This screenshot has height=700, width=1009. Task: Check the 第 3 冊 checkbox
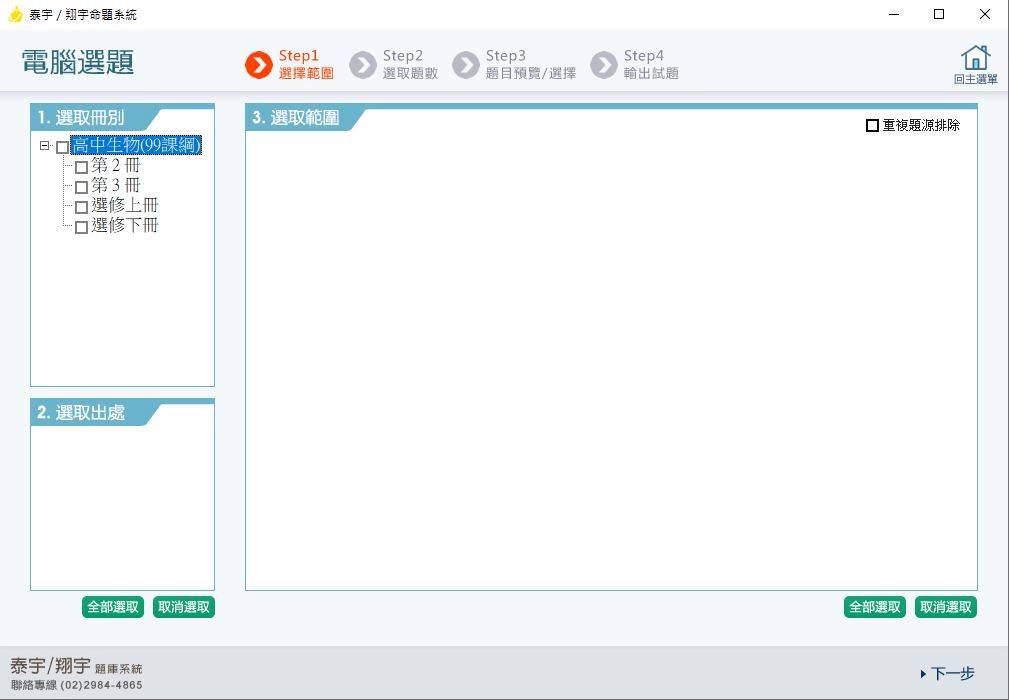[x=82, y=187]
